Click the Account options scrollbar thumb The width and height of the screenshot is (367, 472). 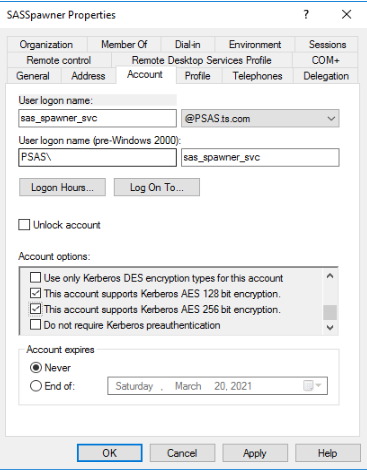330,312
